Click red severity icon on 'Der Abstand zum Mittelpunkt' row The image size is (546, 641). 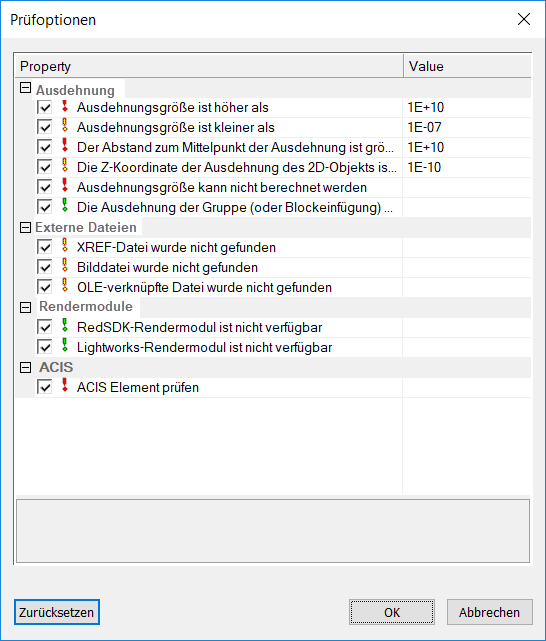(65, 146)
